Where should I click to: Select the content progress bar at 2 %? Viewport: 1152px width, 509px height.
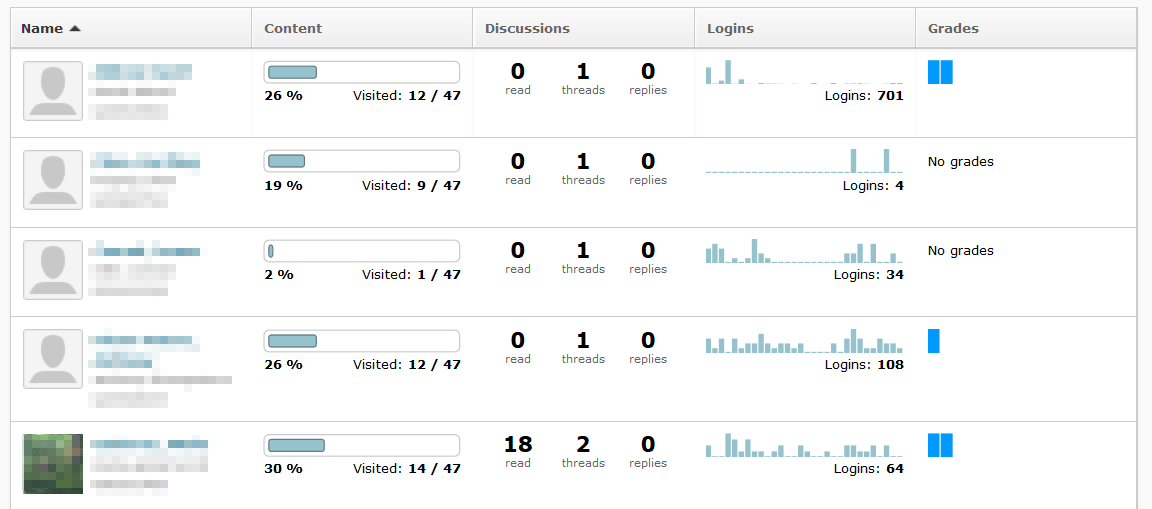point(361,250)
